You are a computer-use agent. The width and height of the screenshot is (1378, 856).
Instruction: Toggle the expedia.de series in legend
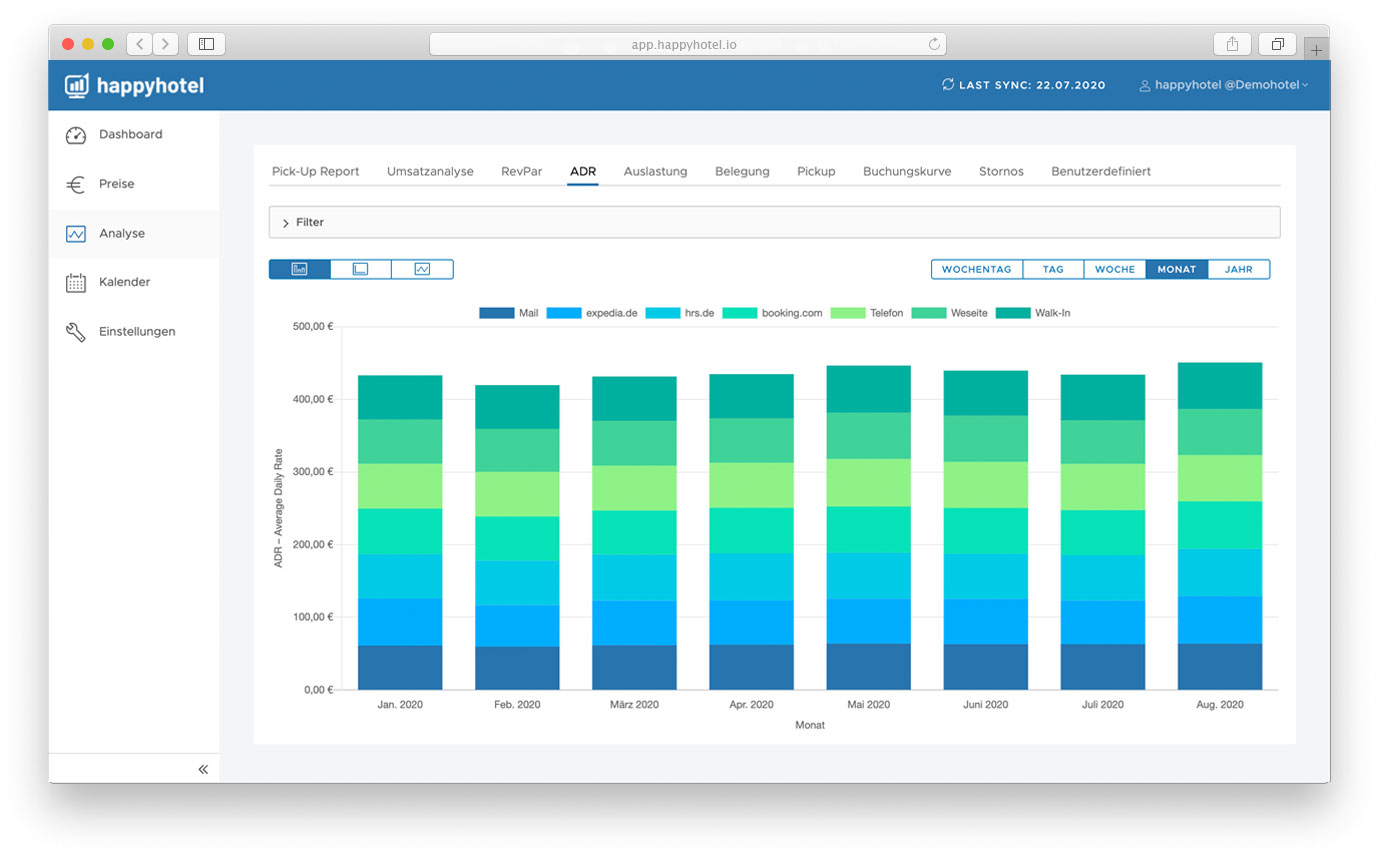[594, 313]
